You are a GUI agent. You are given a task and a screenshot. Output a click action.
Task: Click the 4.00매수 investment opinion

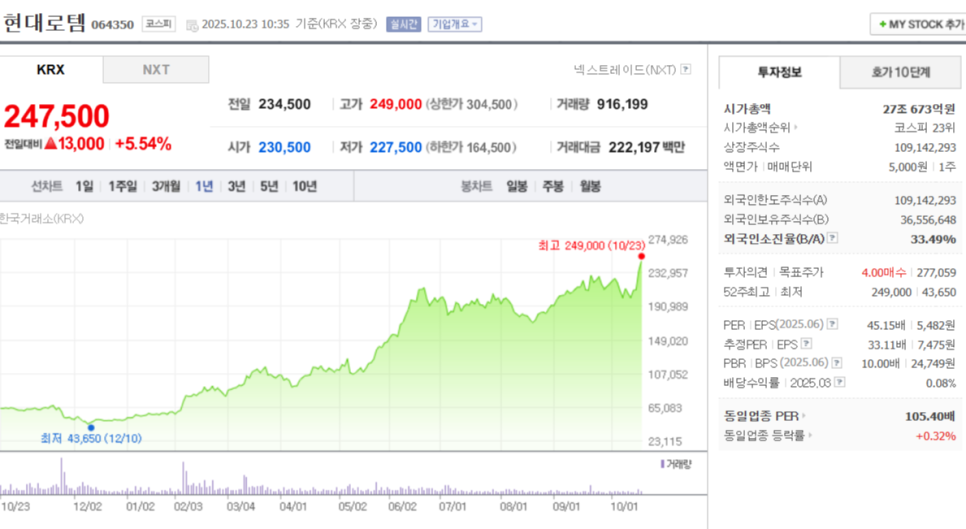883,272
